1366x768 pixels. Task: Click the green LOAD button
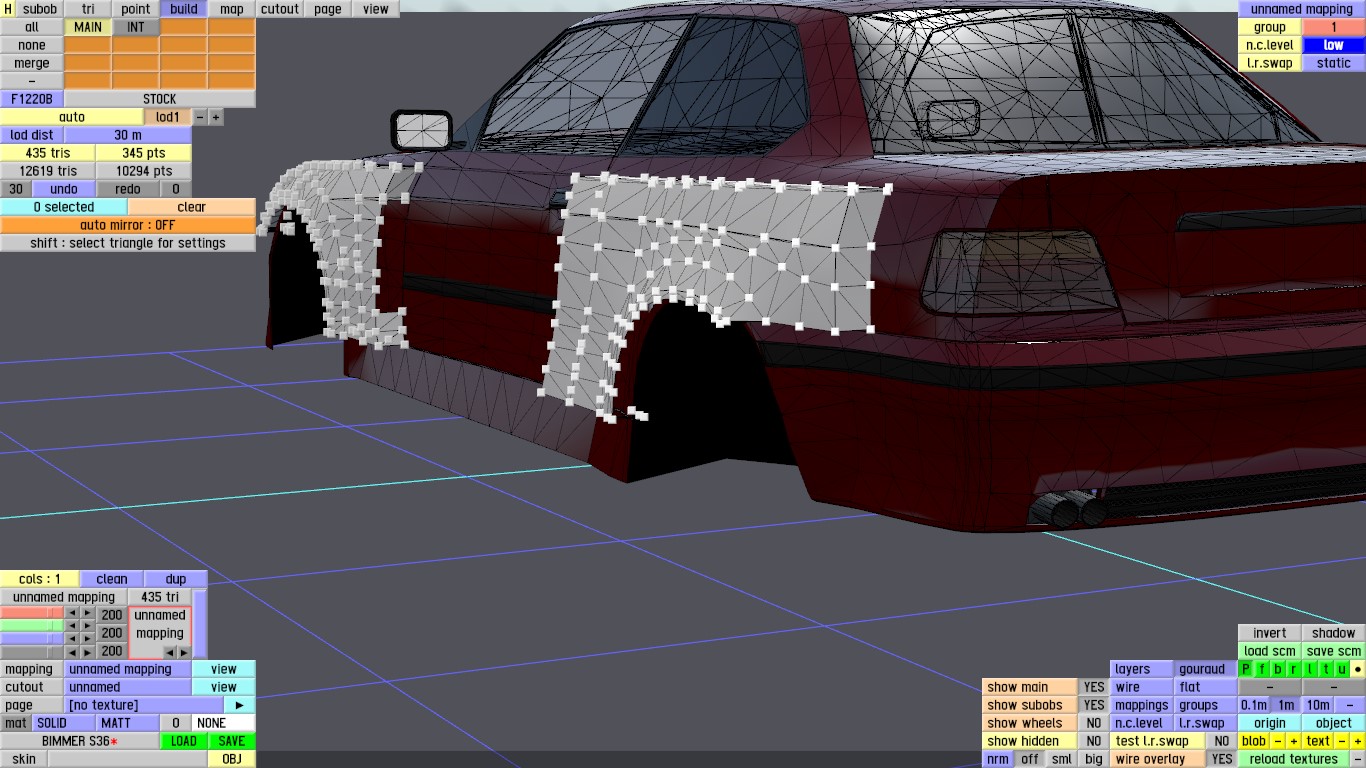(184, 741)
